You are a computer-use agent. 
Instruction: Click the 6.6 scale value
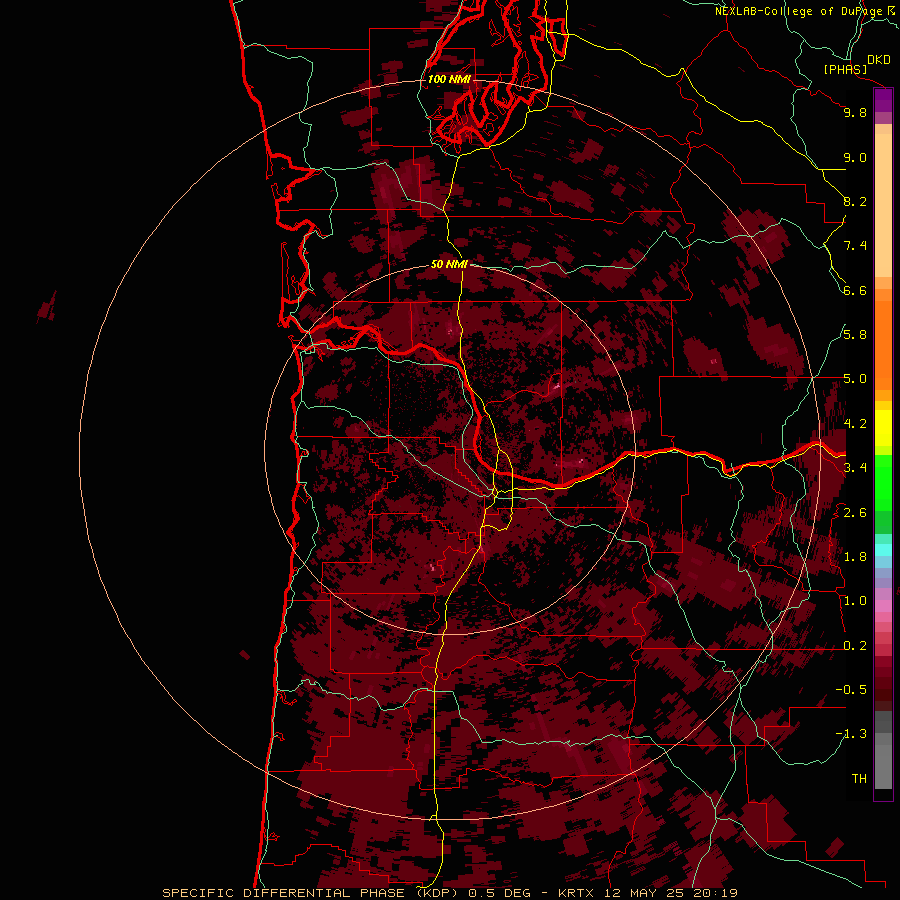pyautogui.click(x=855, y=290)
